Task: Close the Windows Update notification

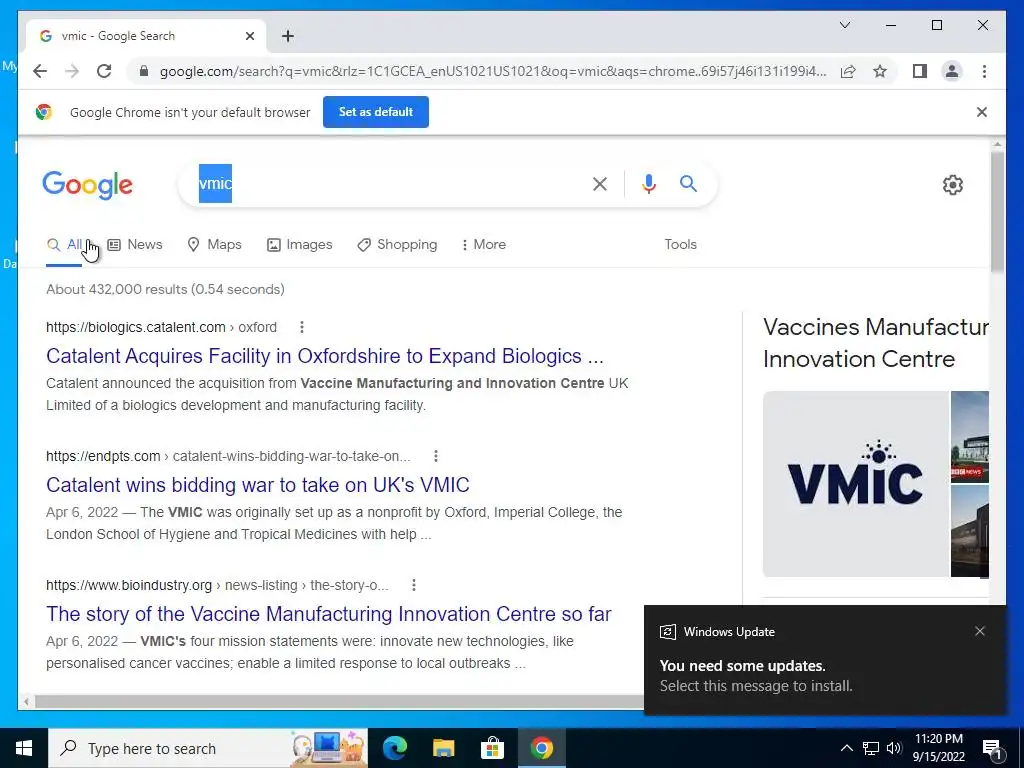Action: point(980,631)
